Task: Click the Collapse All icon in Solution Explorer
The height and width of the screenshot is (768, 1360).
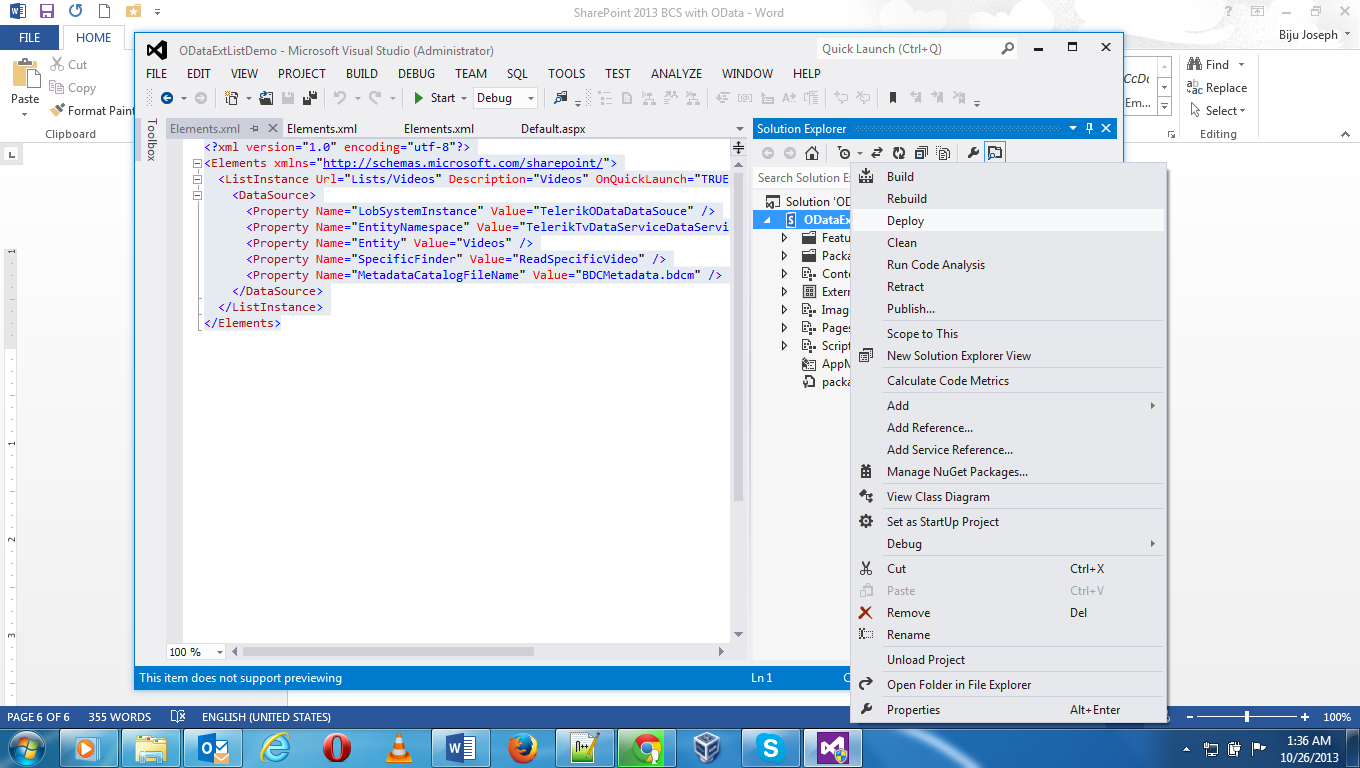Action: [921, 153]
